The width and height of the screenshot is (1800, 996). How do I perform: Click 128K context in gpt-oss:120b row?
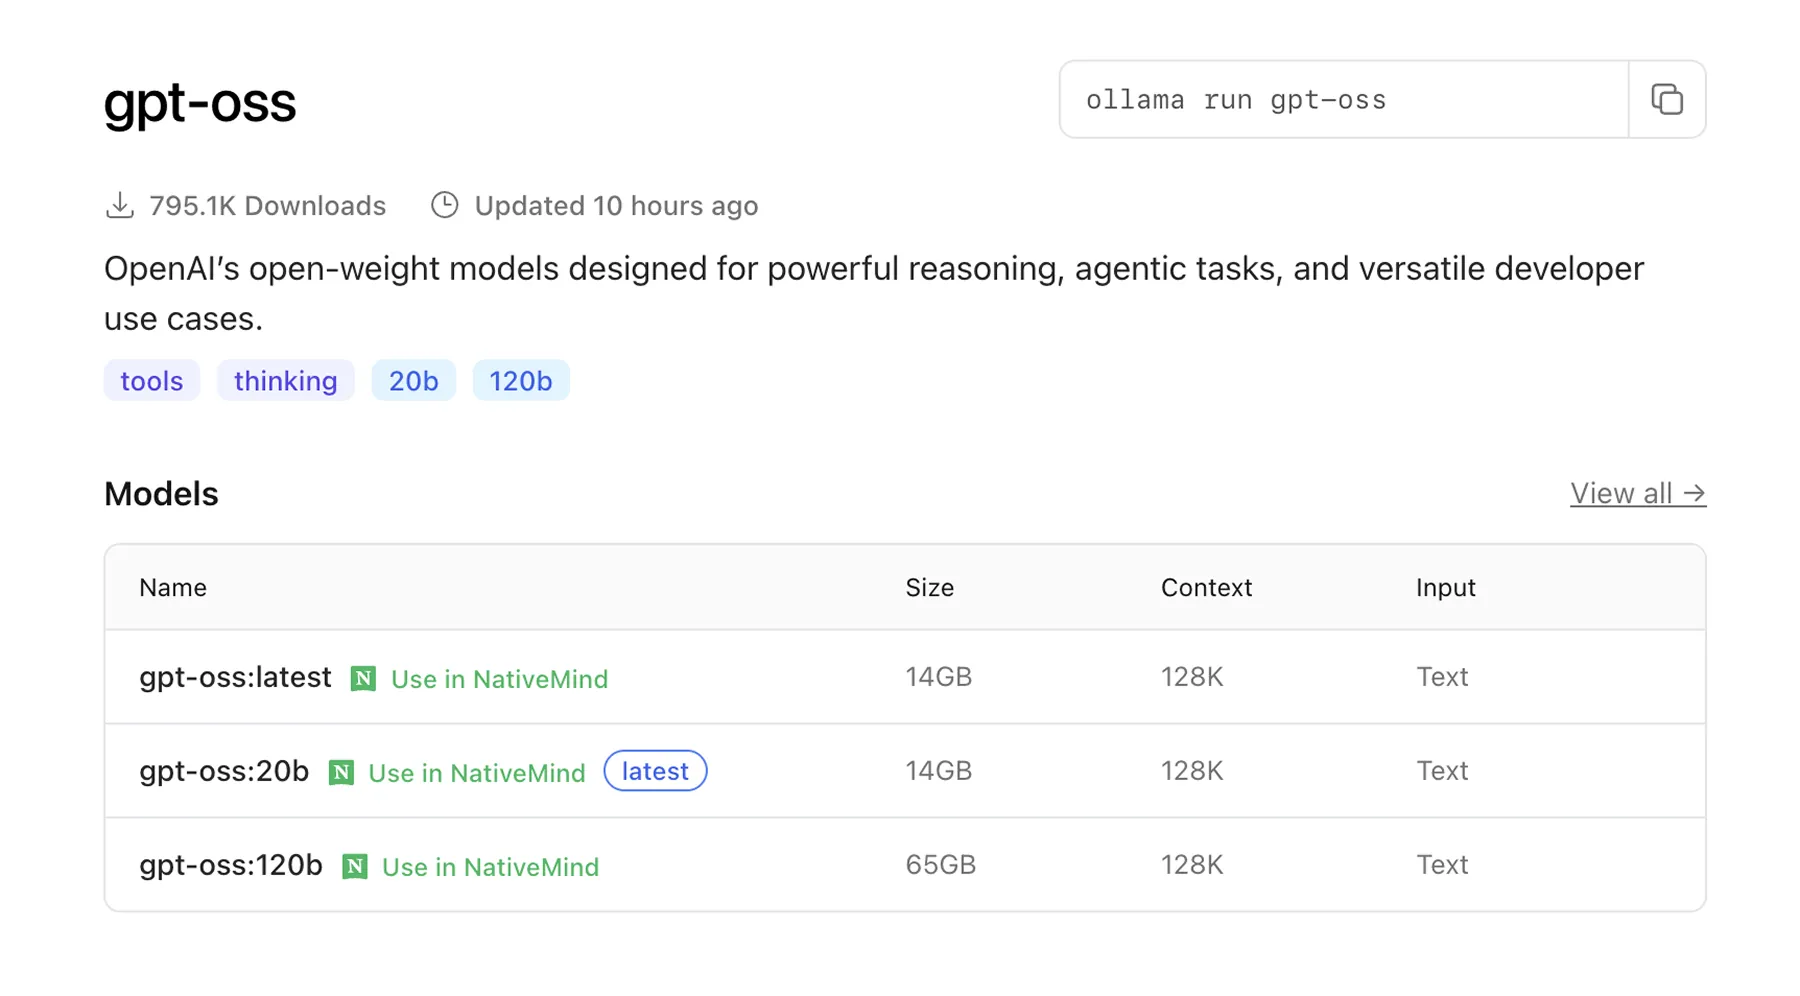pos(1192,865)
